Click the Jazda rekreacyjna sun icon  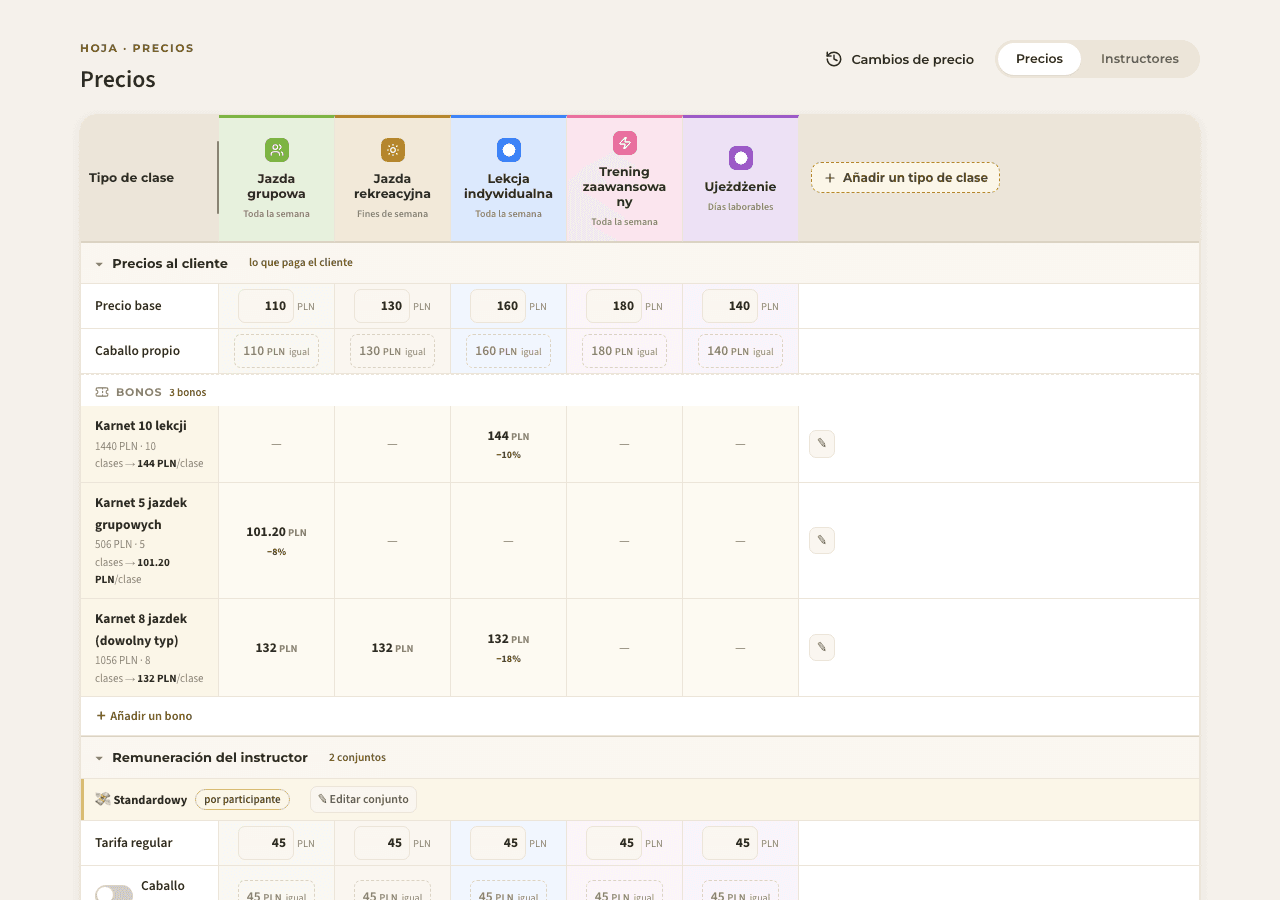point(393,150)
